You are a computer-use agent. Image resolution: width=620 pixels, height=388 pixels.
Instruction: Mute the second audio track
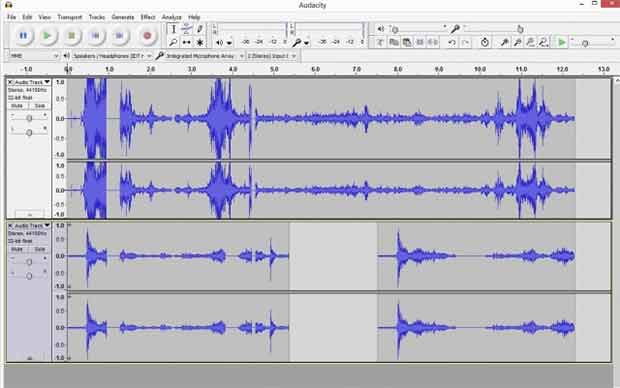(17, 250)
